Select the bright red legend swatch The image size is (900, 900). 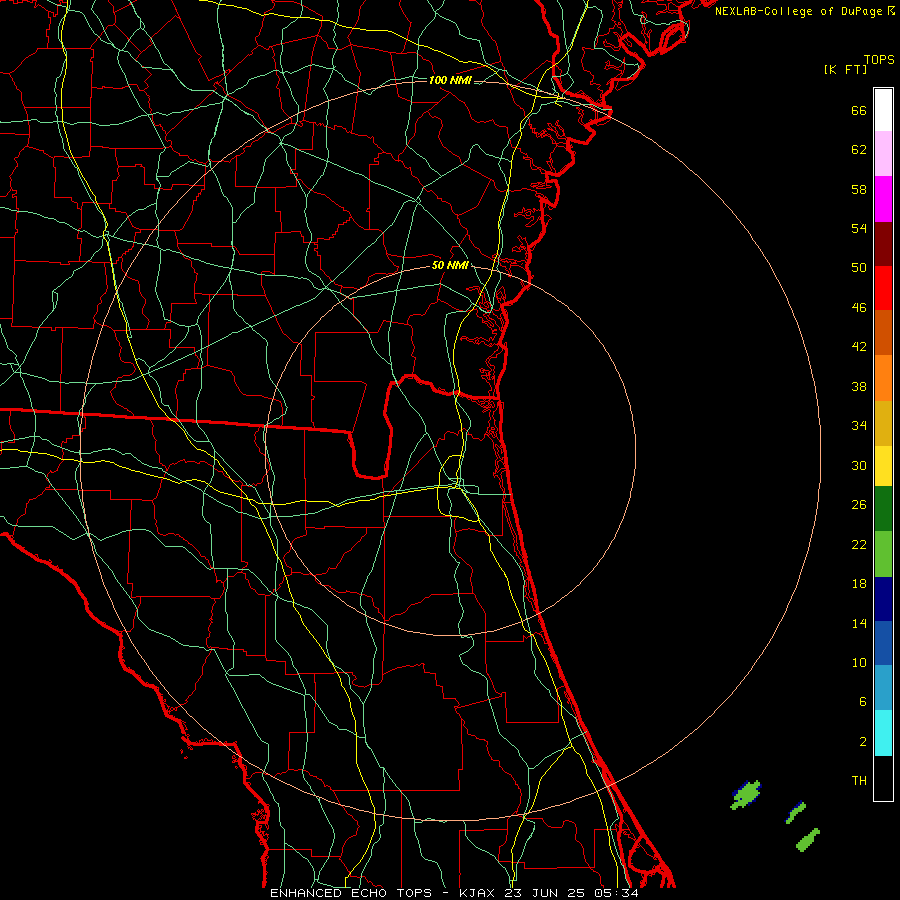[x=883, y=288]
